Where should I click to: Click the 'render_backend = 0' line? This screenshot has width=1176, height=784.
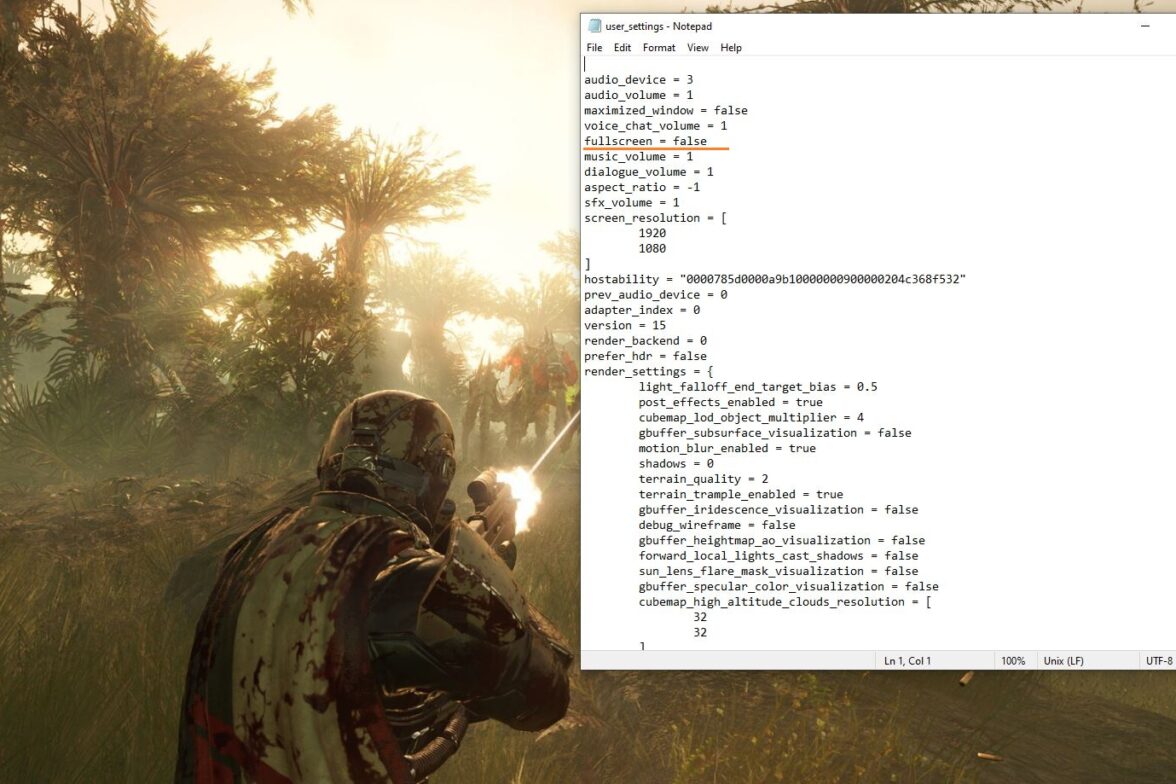645,341
